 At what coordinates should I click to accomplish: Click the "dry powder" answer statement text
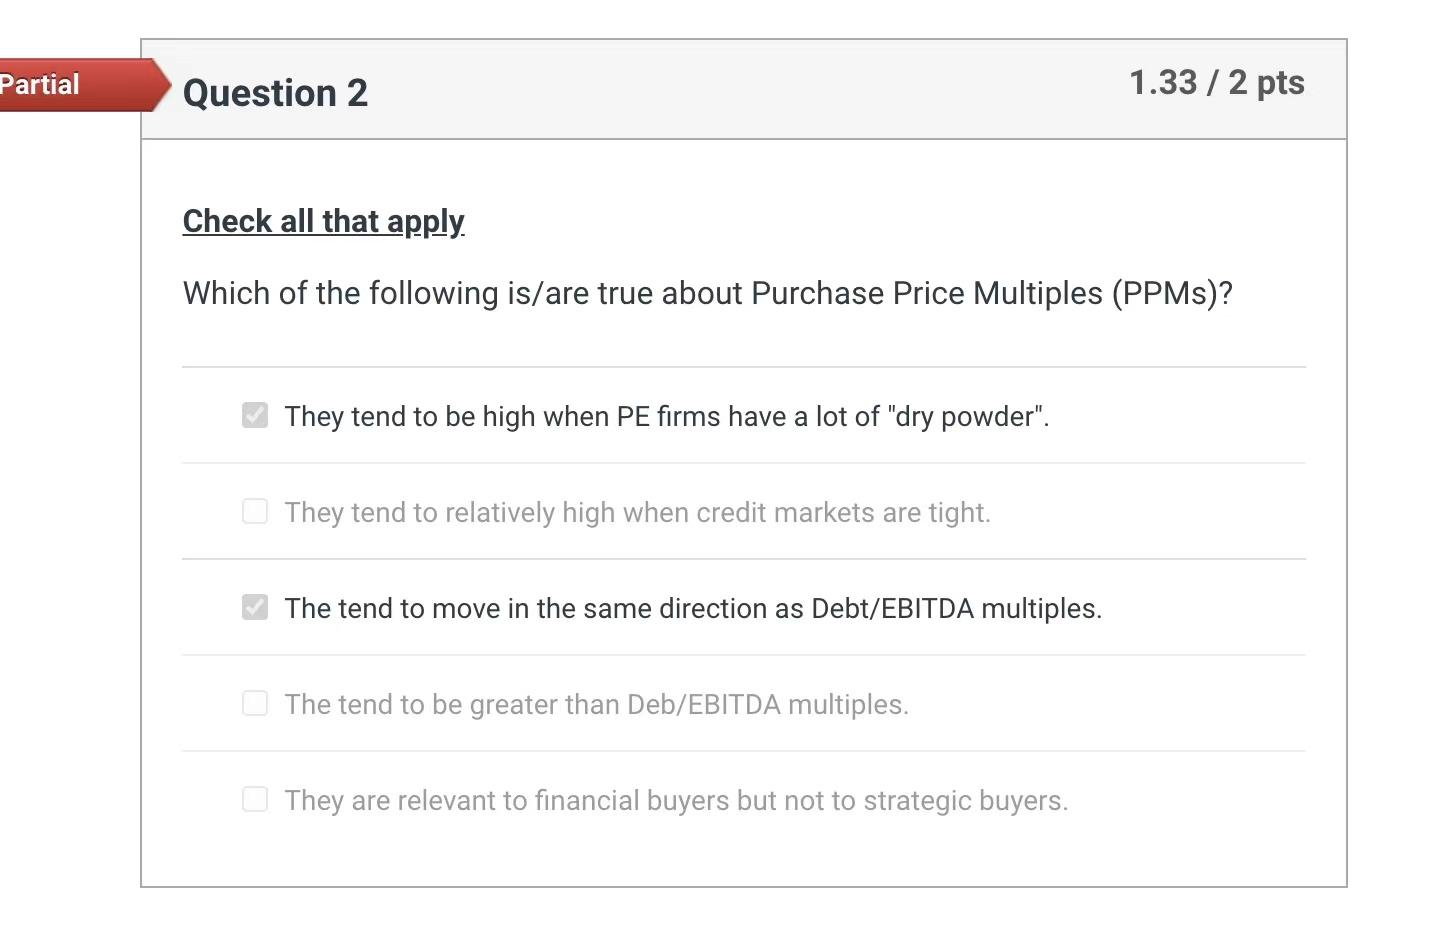pyautogui.click(x=667, y=416)
